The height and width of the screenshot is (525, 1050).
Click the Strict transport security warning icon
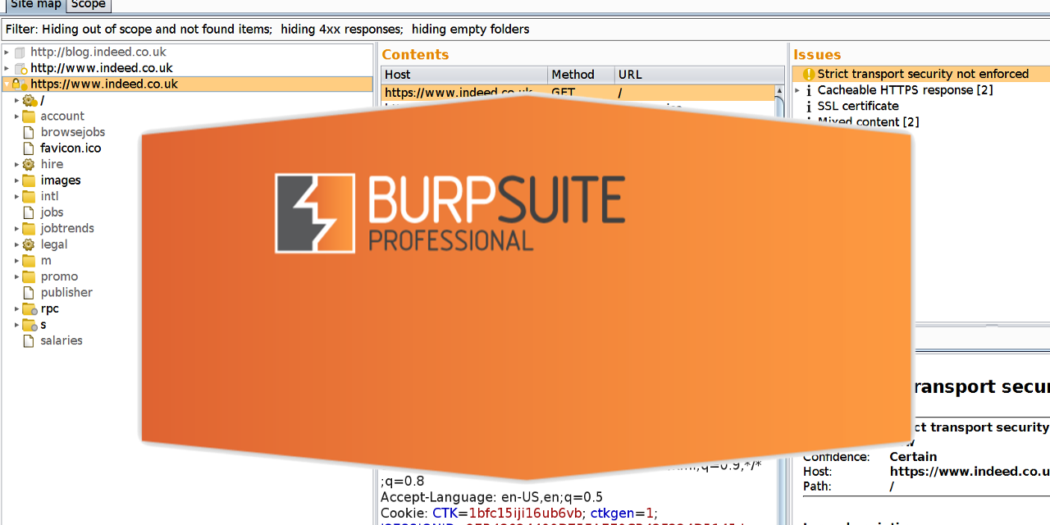[808, 74]
